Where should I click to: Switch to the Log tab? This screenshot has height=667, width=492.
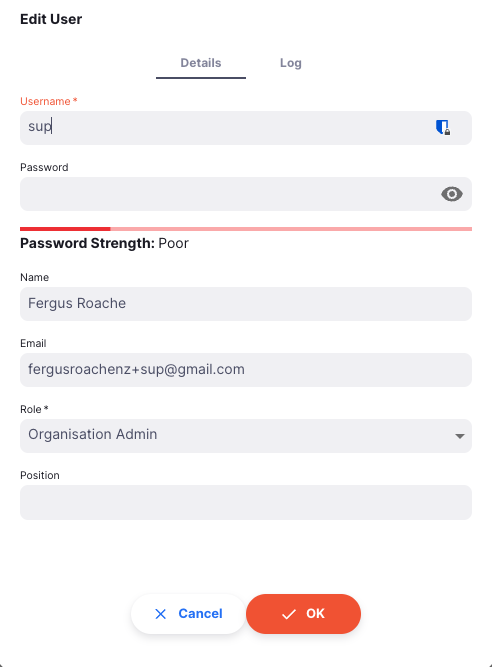tap(291, 63)
